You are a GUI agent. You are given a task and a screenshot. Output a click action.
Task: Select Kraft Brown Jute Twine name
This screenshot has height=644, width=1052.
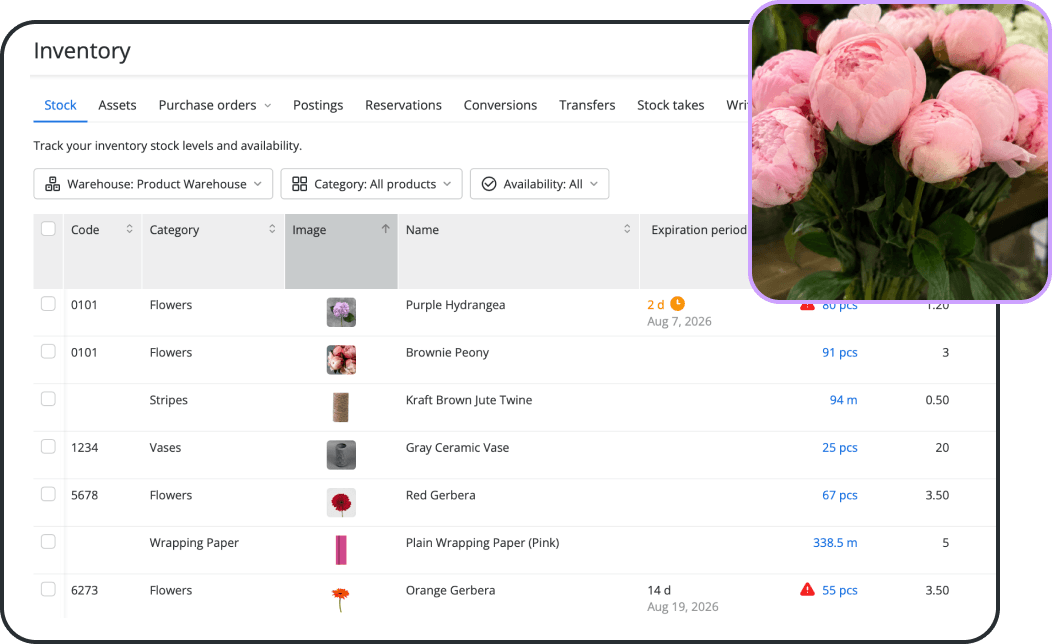(469, 400)
